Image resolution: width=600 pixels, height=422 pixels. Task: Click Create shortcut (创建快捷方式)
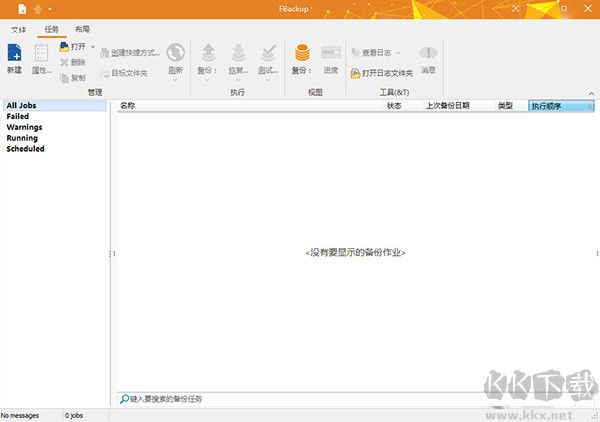pyautogui.click(x=130, y=53)
